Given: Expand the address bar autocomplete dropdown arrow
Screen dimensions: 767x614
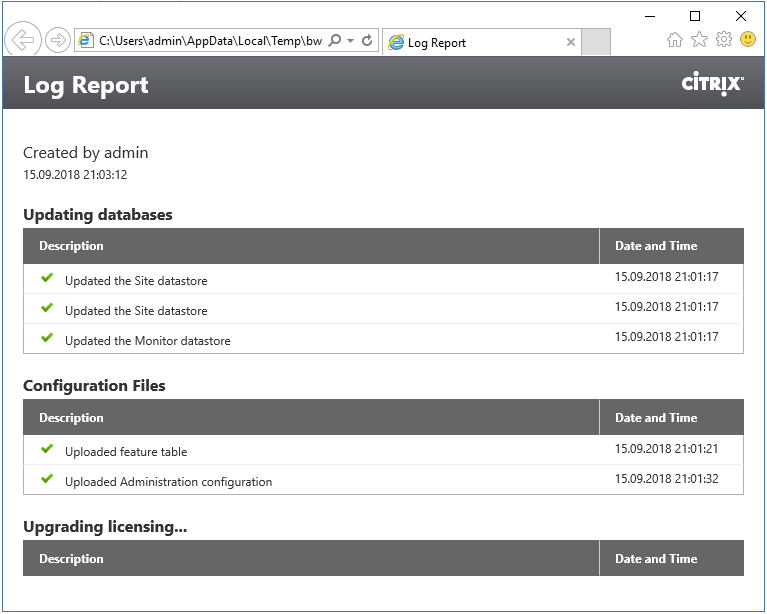Looking at the screenshot, I should point(351,41).
